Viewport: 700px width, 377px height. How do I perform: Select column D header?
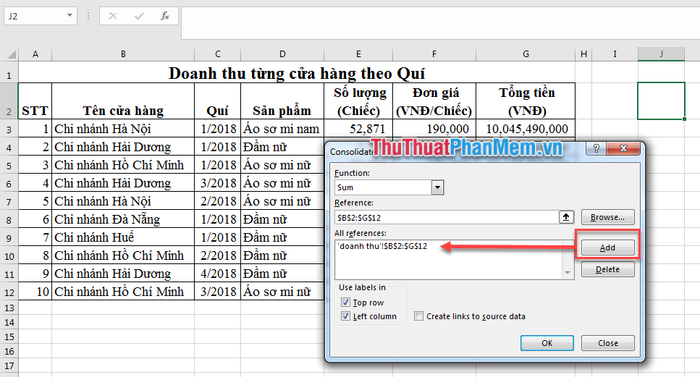[282, 54]
